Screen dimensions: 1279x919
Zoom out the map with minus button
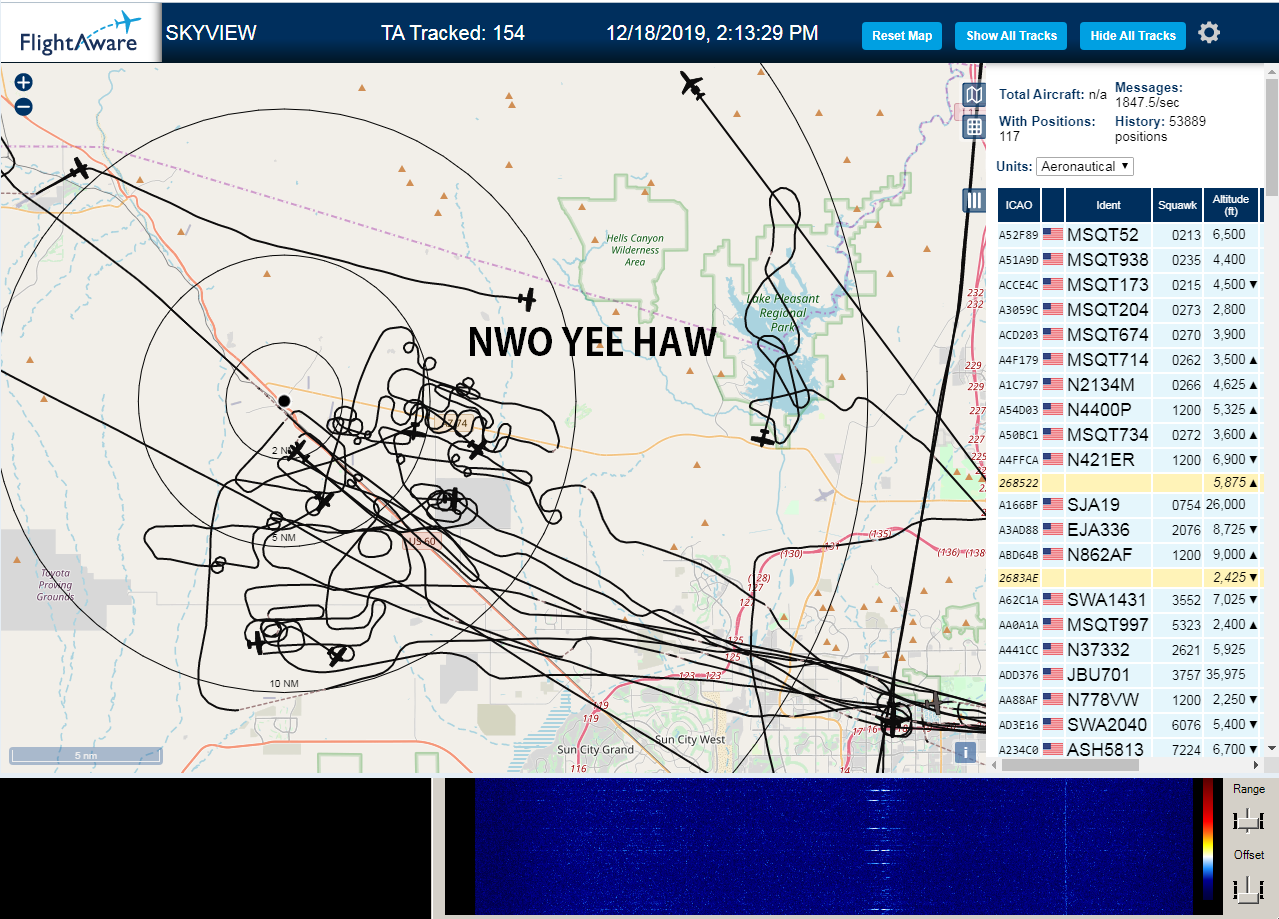point(24,106)
